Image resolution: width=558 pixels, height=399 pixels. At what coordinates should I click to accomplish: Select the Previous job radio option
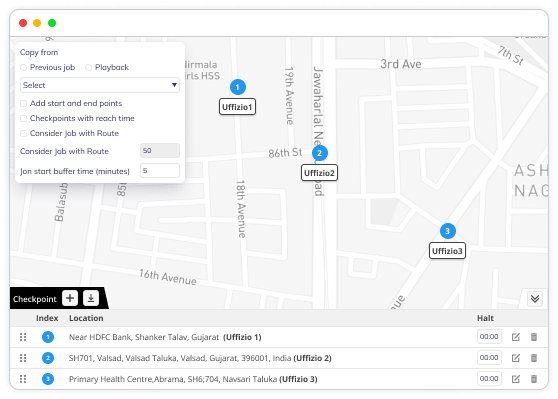23,68
